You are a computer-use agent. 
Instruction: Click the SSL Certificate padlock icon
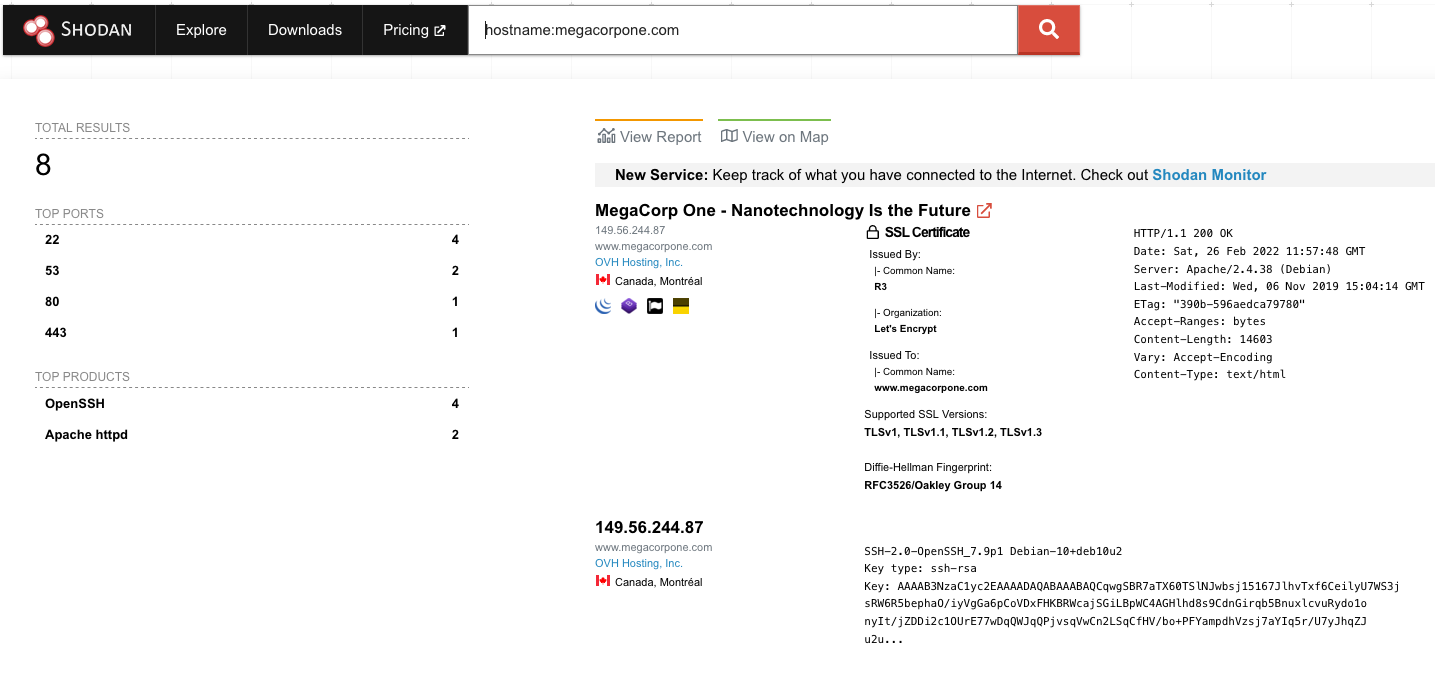tap(872, 233)
